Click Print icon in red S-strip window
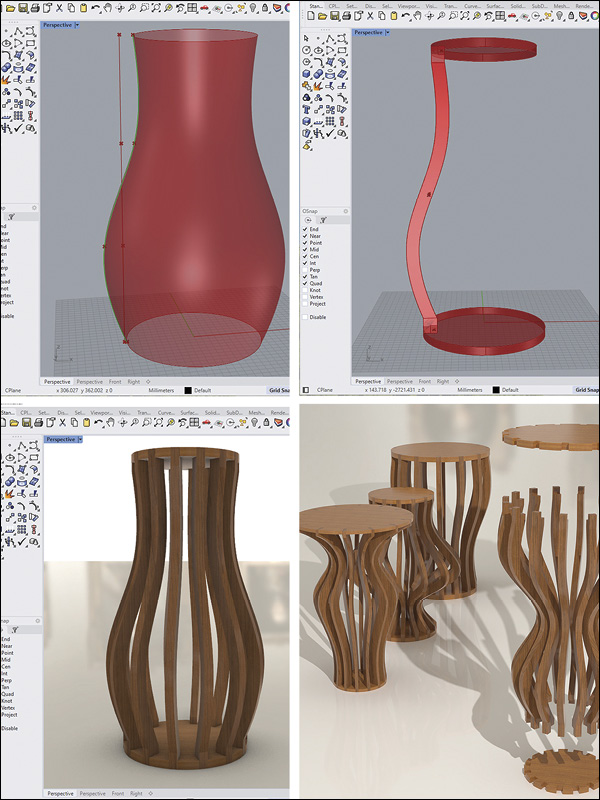600x800 pixels. pos(346,16)
